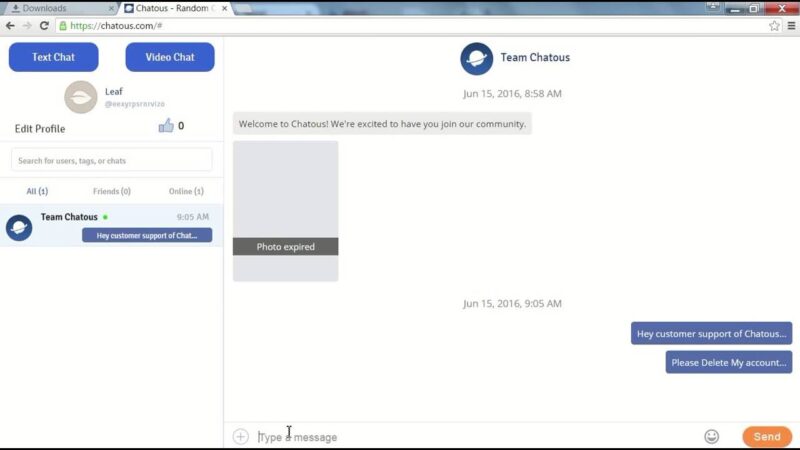The width and height of the screenshot is (800, 450).
Task: Switch to the Online (1) tab
Action: 186,191
